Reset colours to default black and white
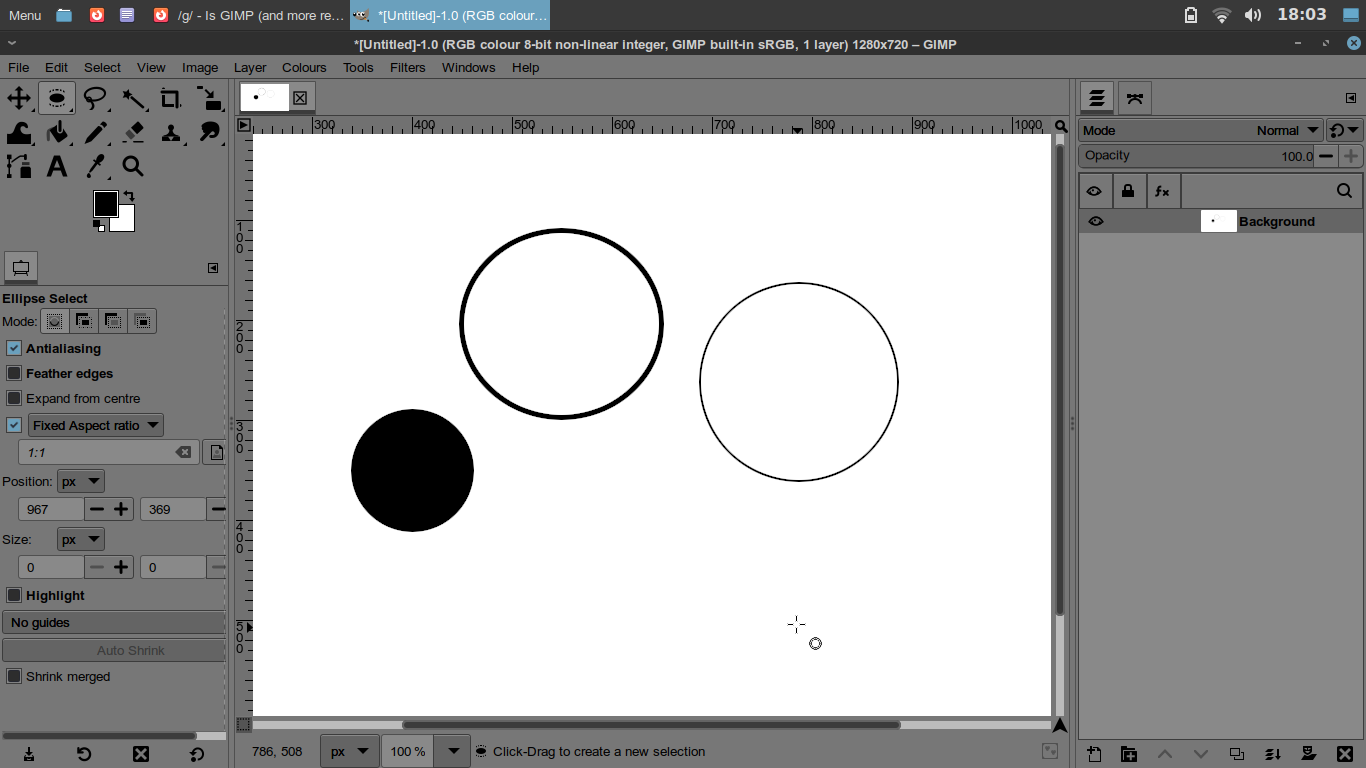 [99, 225]
